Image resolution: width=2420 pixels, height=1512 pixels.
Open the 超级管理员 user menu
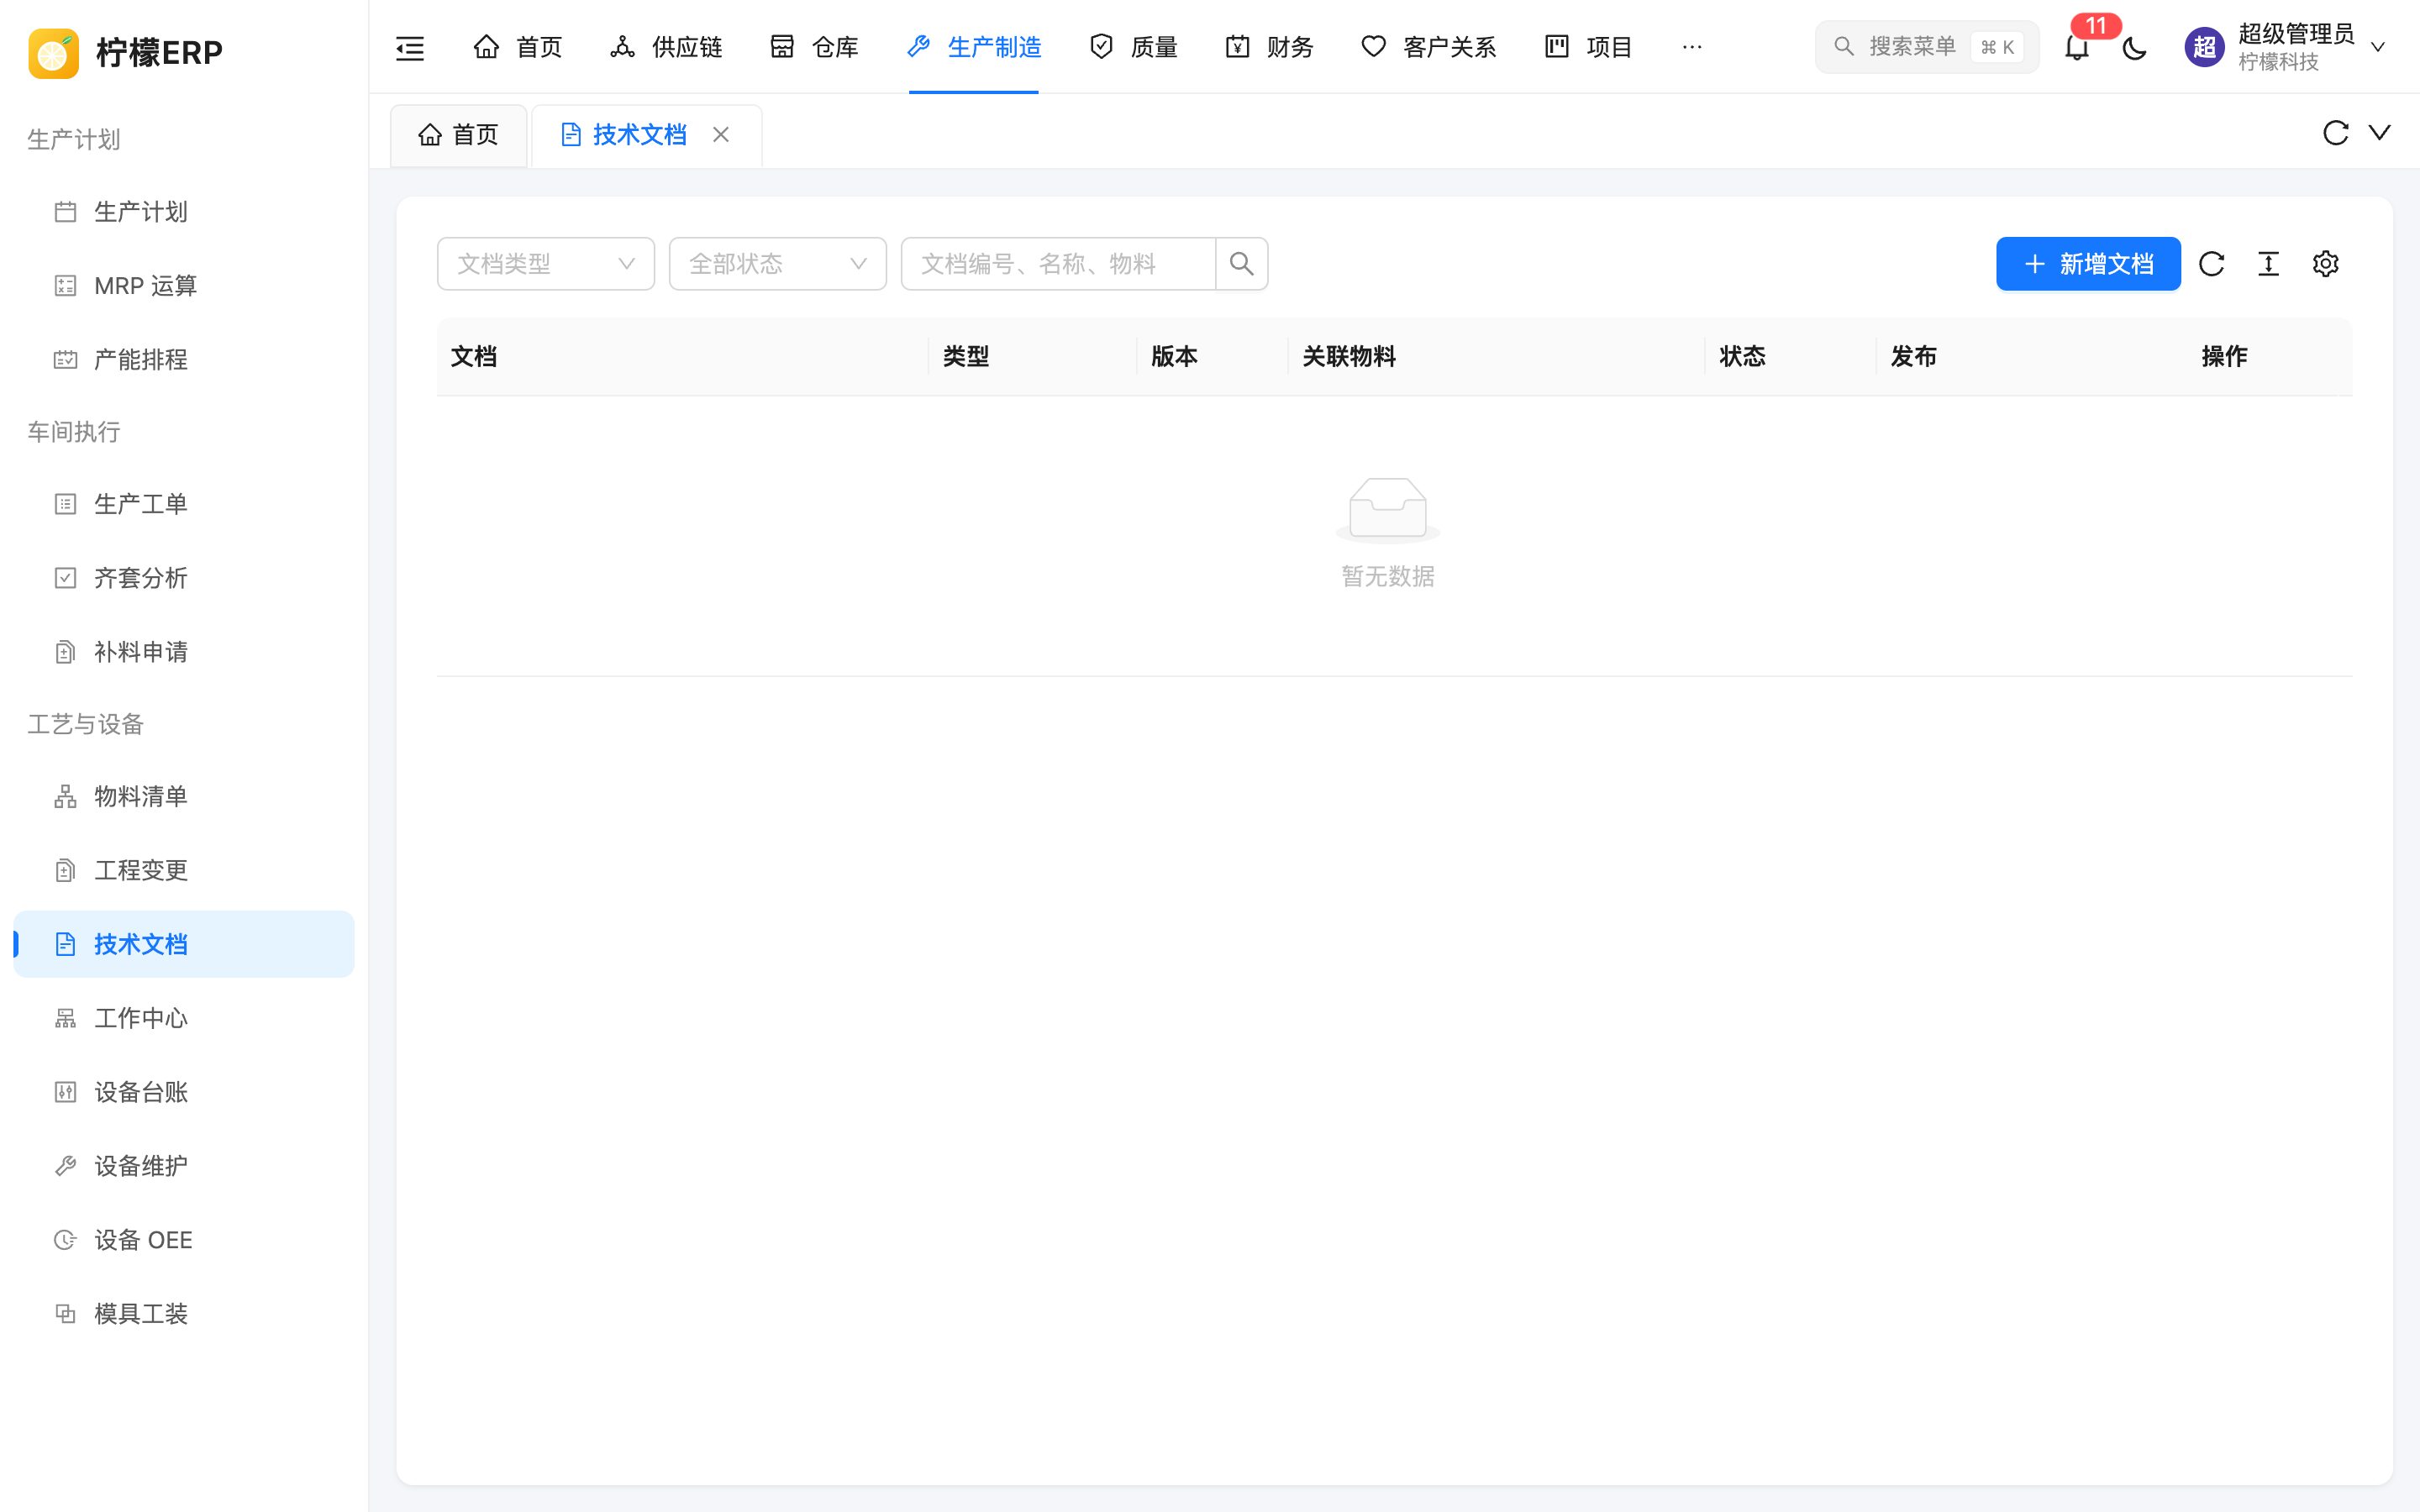click(2285, 47)
